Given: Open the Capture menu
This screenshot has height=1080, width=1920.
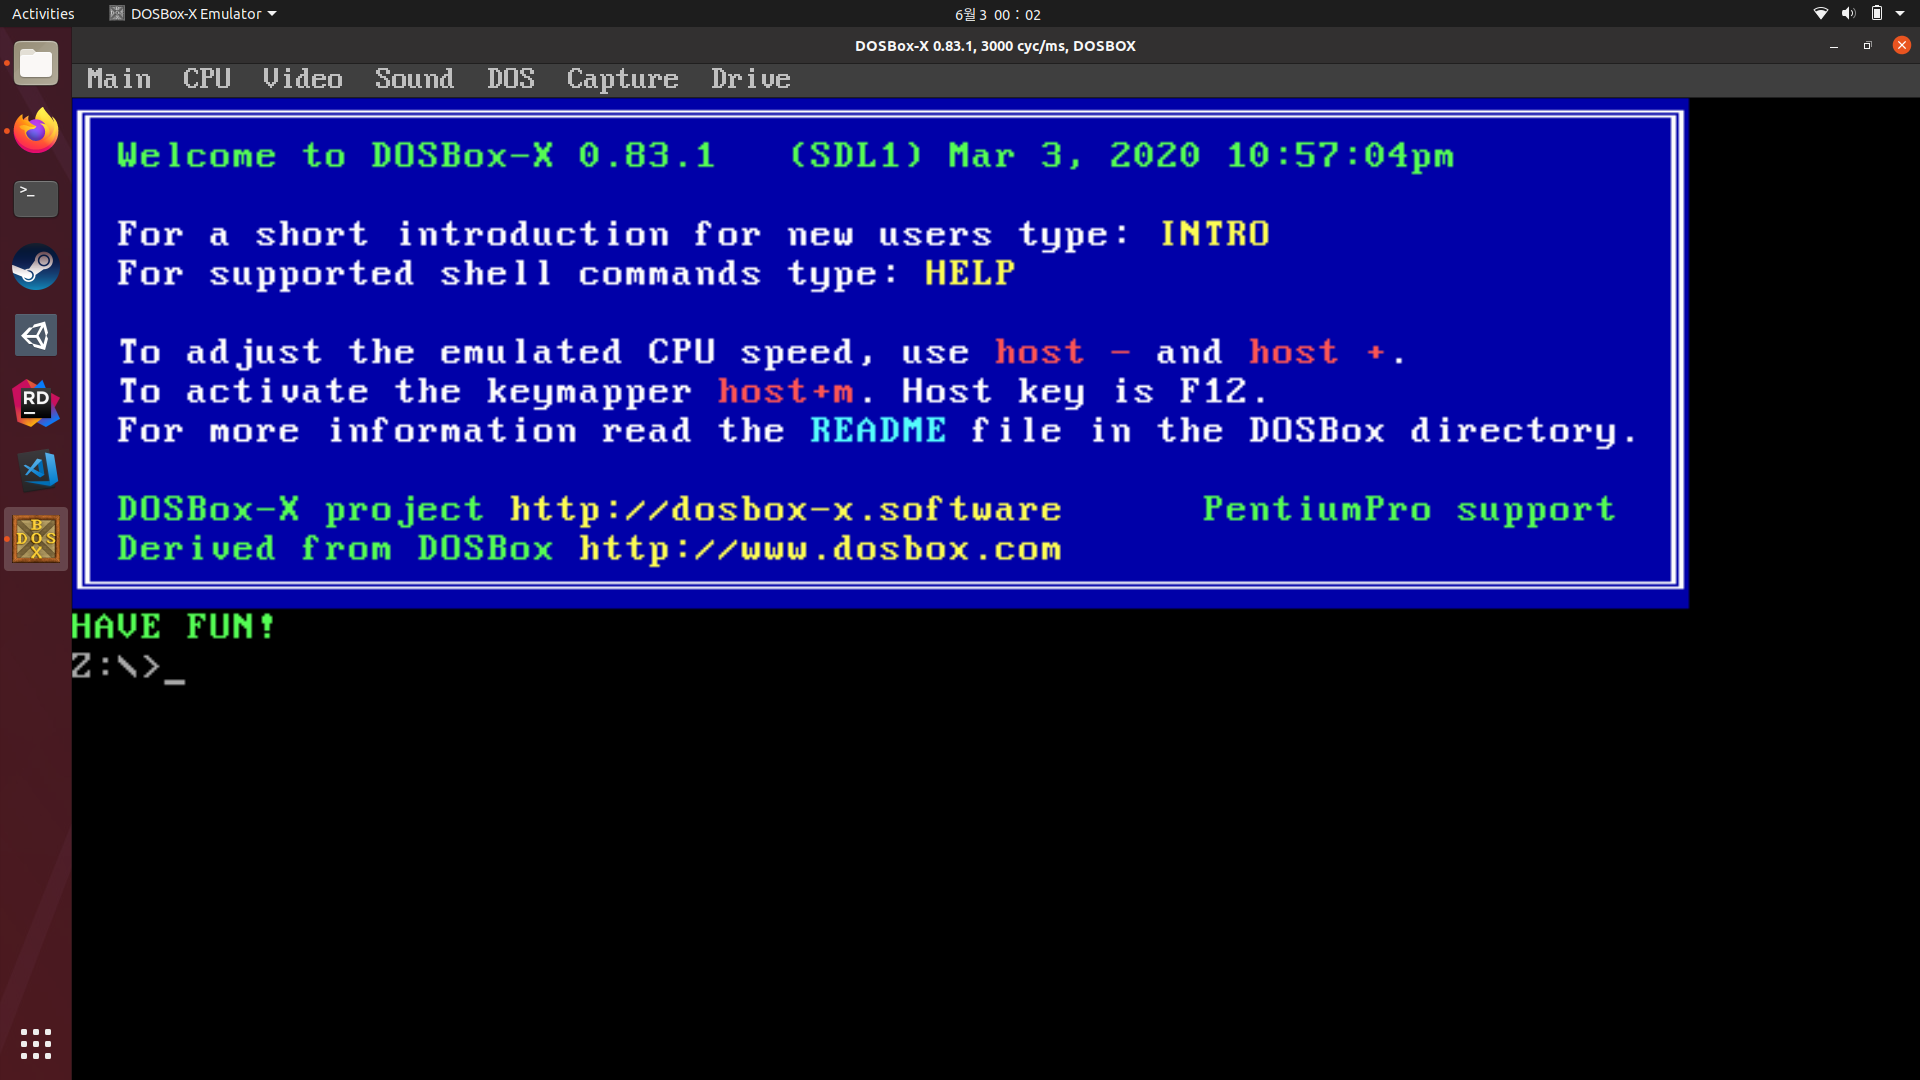Looking at the screenshot, I should [622, 79].
